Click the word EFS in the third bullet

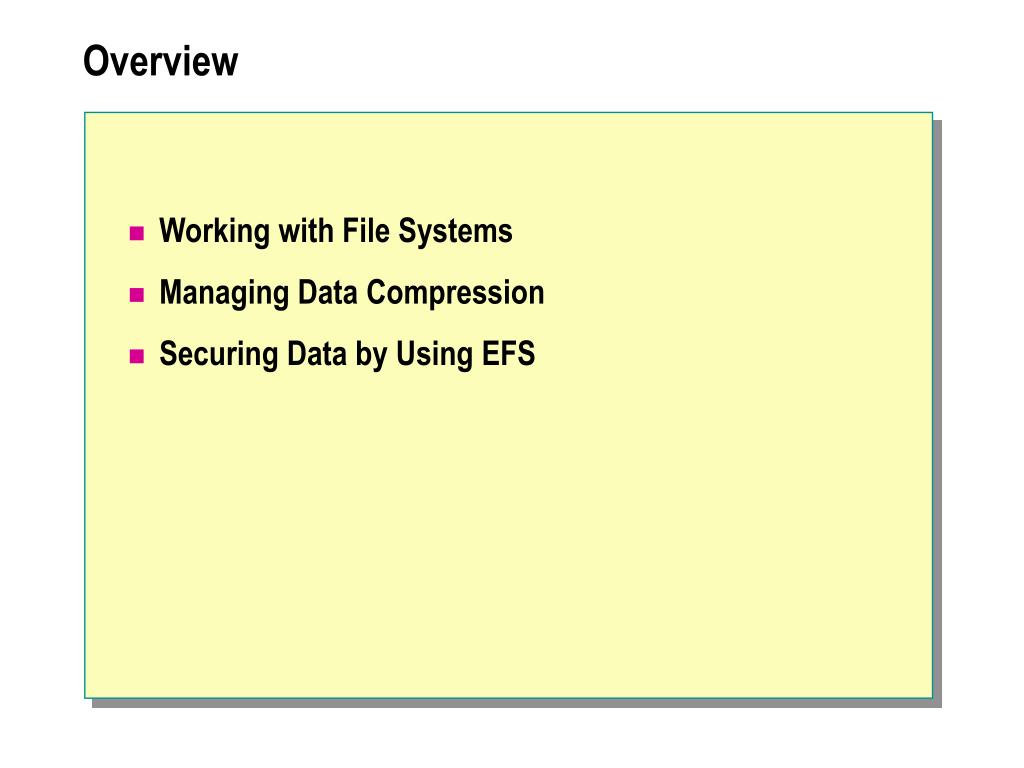point(508,353)
